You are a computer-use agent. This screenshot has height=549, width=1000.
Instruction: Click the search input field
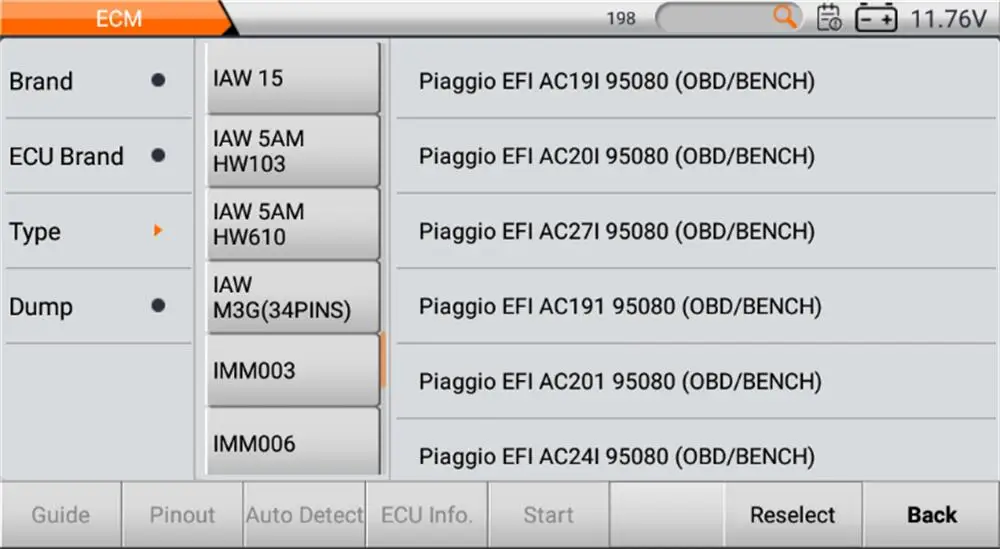(715, 17)
